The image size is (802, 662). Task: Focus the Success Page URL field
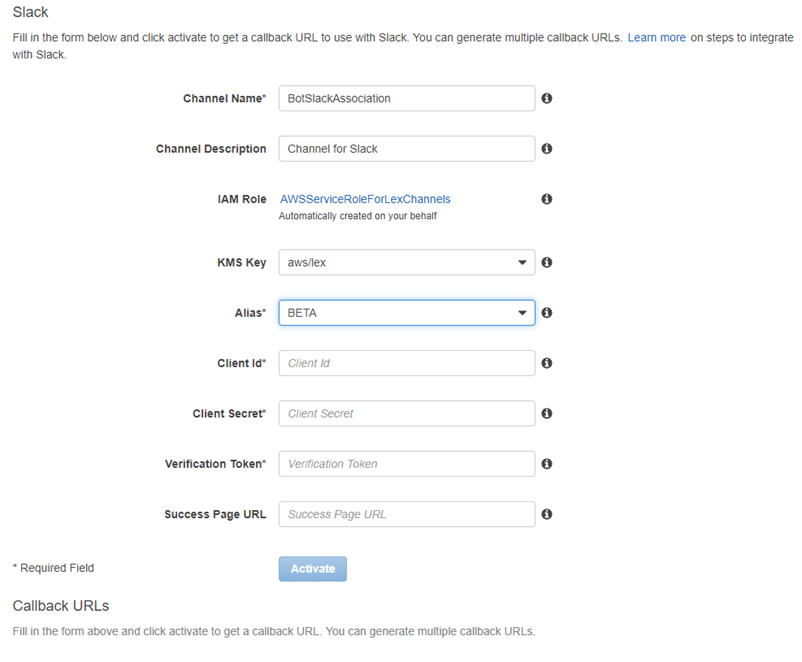click(406, 514)
